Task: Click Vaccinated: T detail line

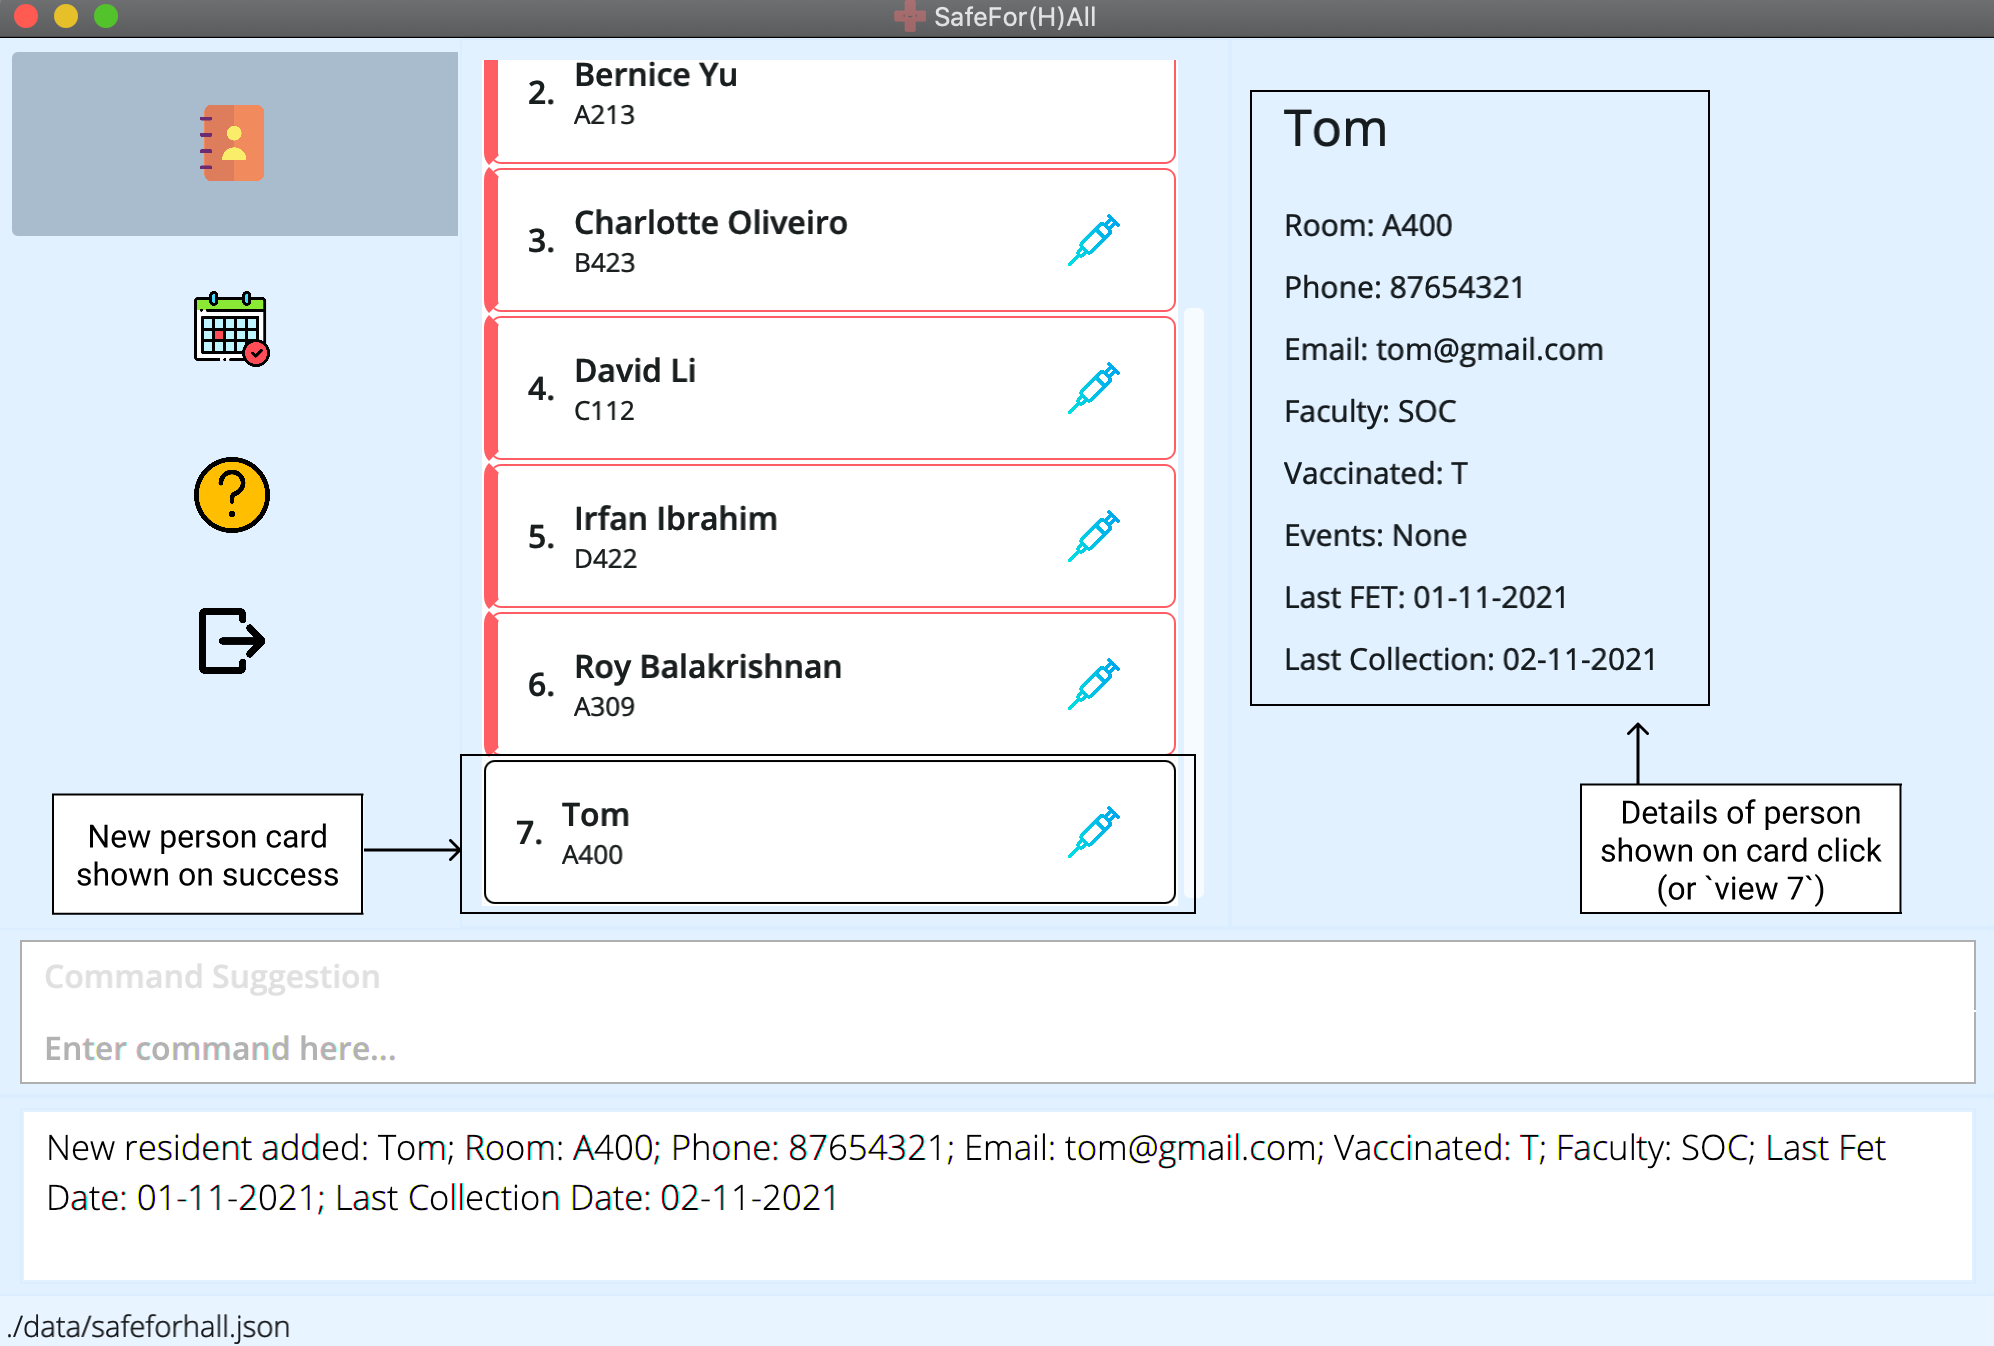Action: pyautogui.click(x=1376, y=473)
